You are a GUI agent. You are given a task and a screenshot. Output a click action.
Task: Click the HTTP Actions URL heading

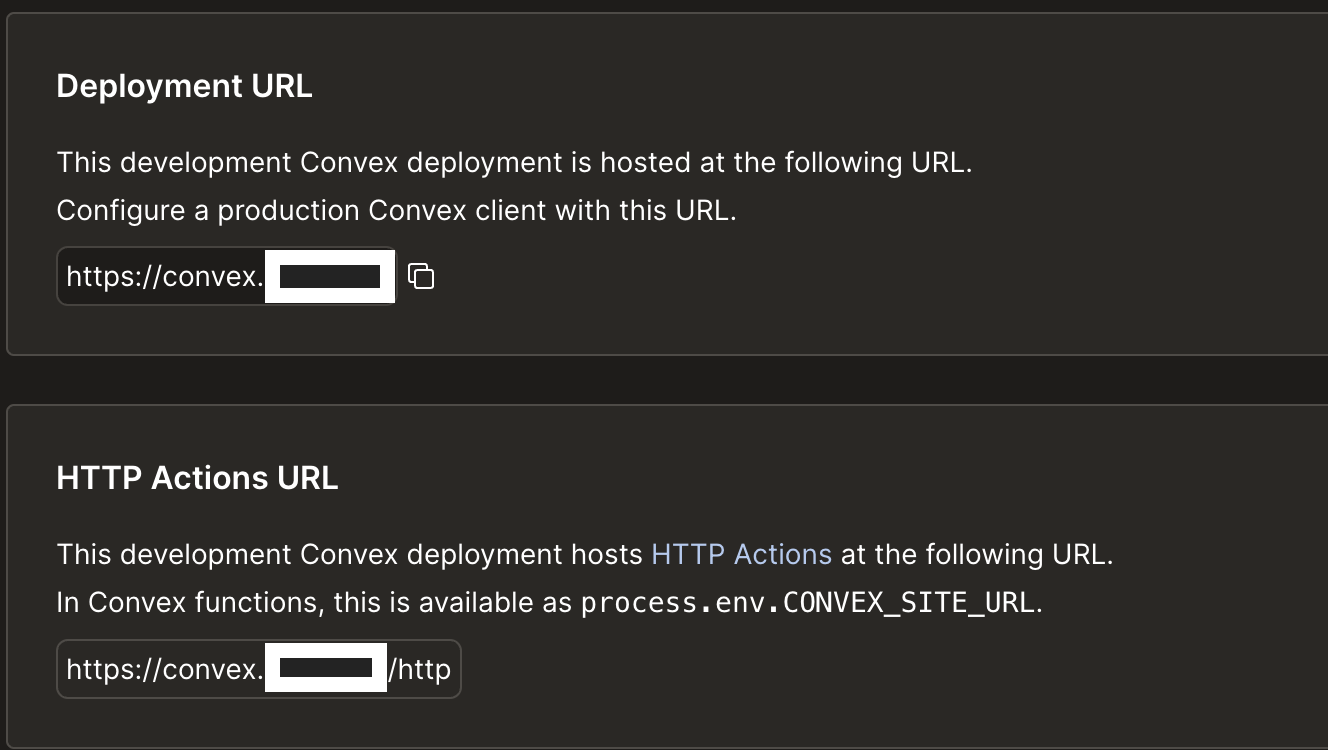click(197, 478)
